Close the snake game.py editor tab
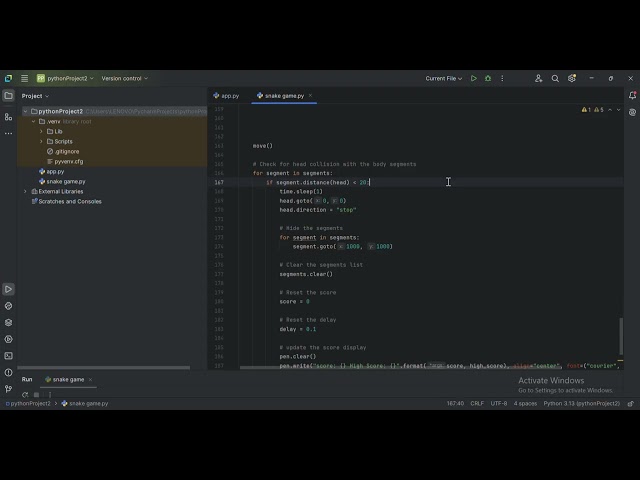Viewport: 640px width, 480px height. (310, 96)
